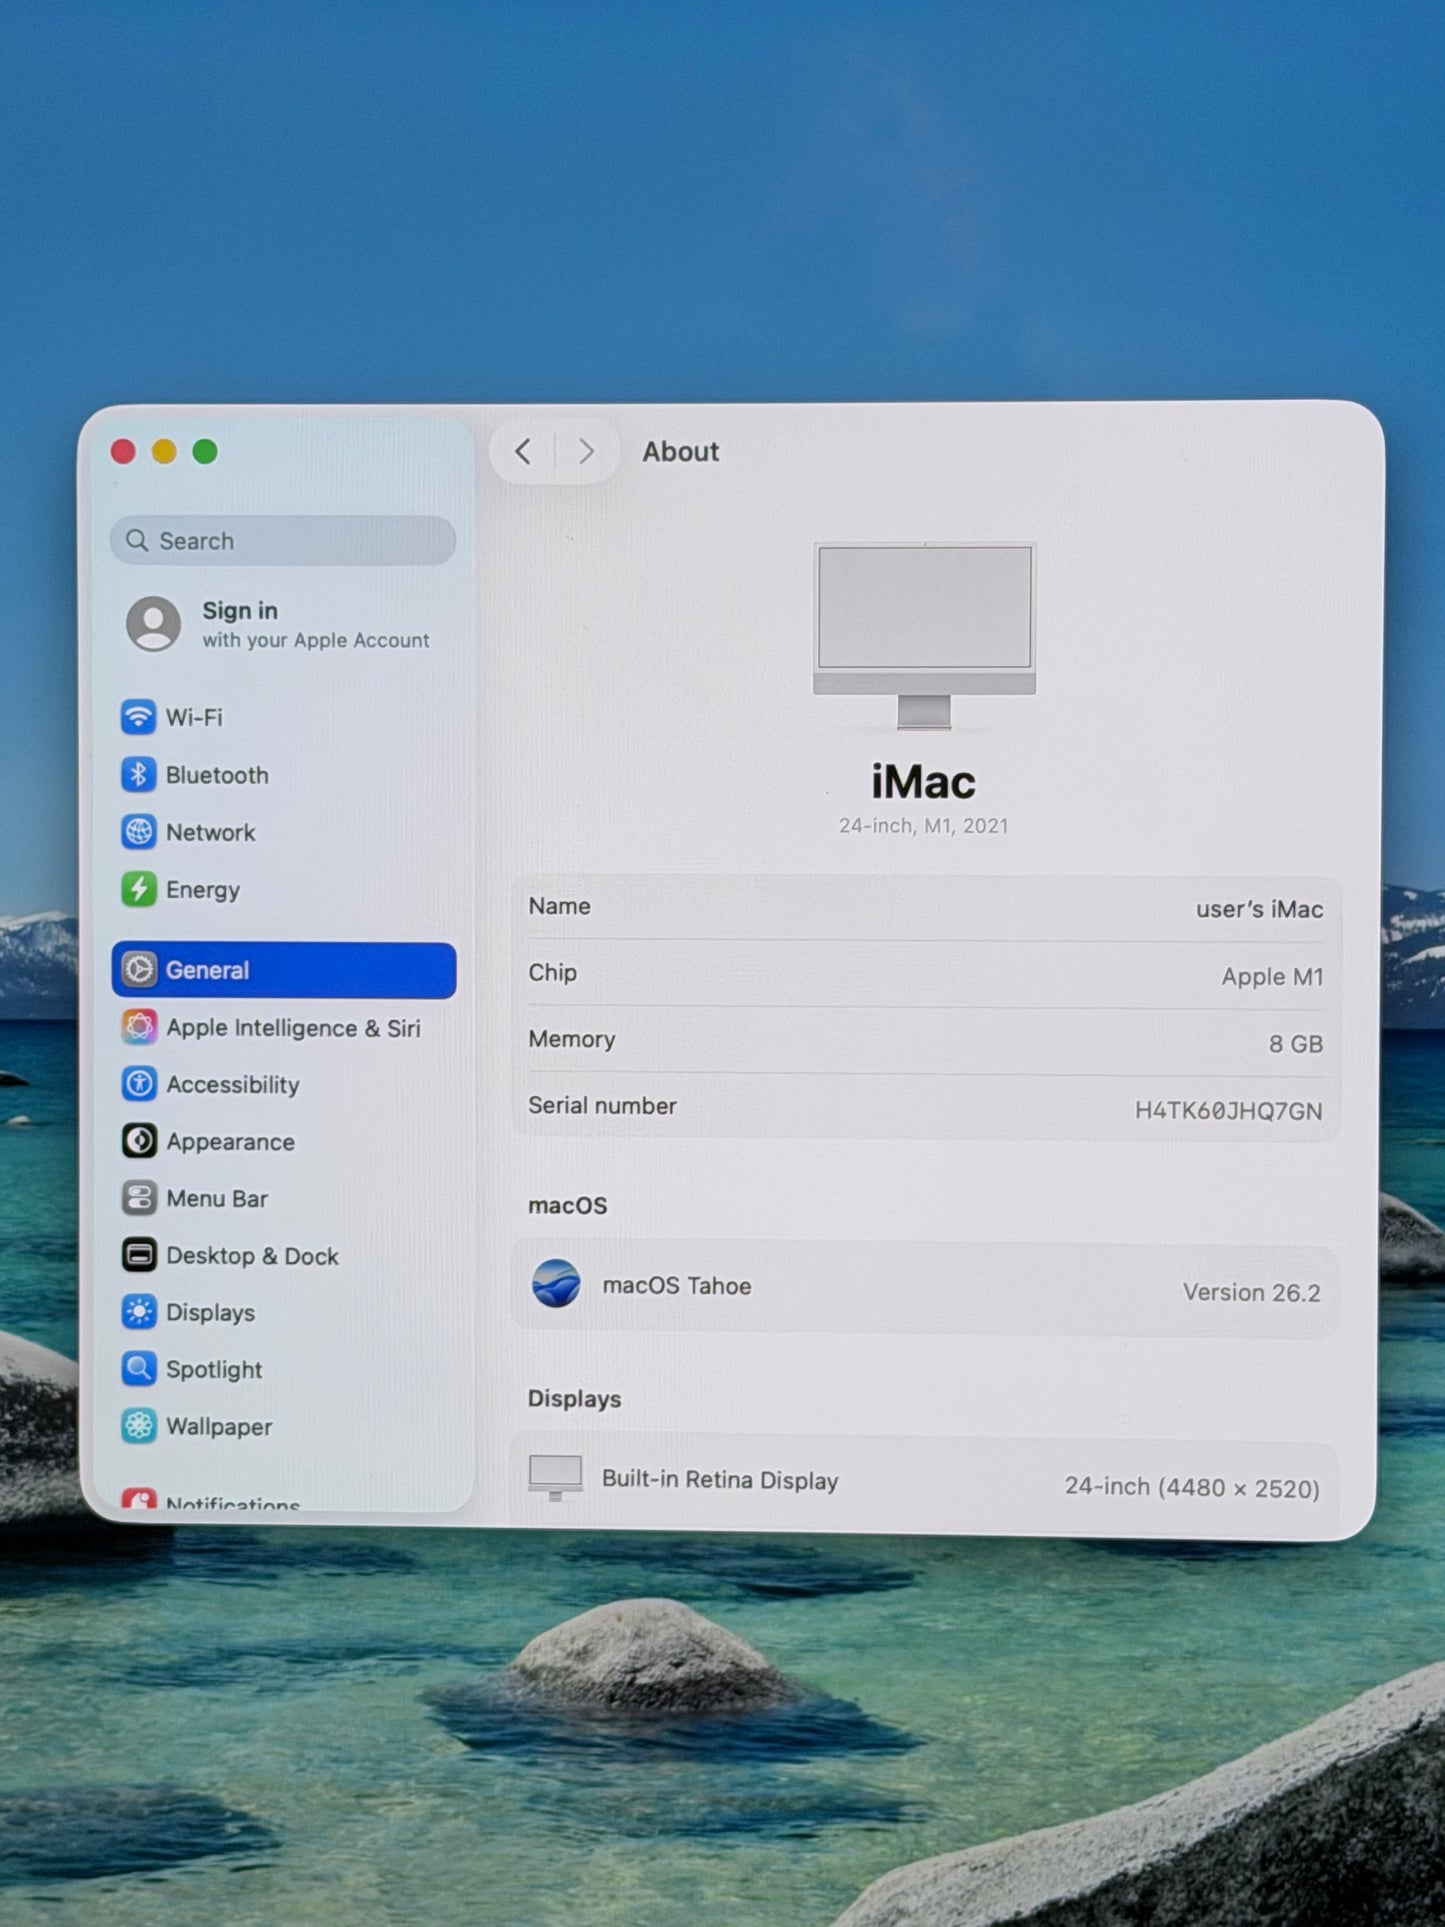Open Apple Intelligence & Siri icon
Image resolution: width=1445 pixels, height=1927 pixels.
point(139,1027)
